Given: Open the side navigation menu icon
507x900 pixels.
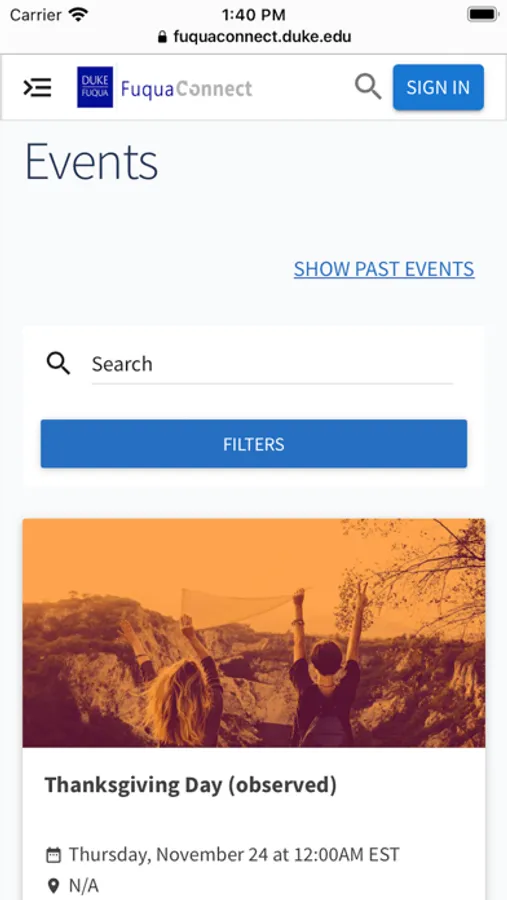Looking at the screenshot, I should click(x=37, y=87).
